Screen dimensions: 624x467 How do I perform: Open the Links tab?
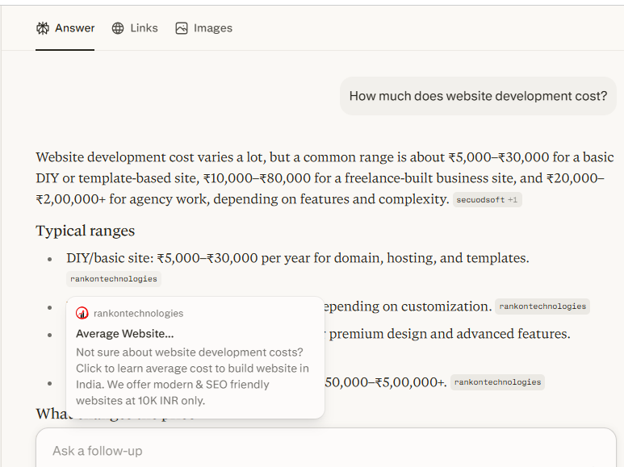pyautogui.click(x=135, y=28)
